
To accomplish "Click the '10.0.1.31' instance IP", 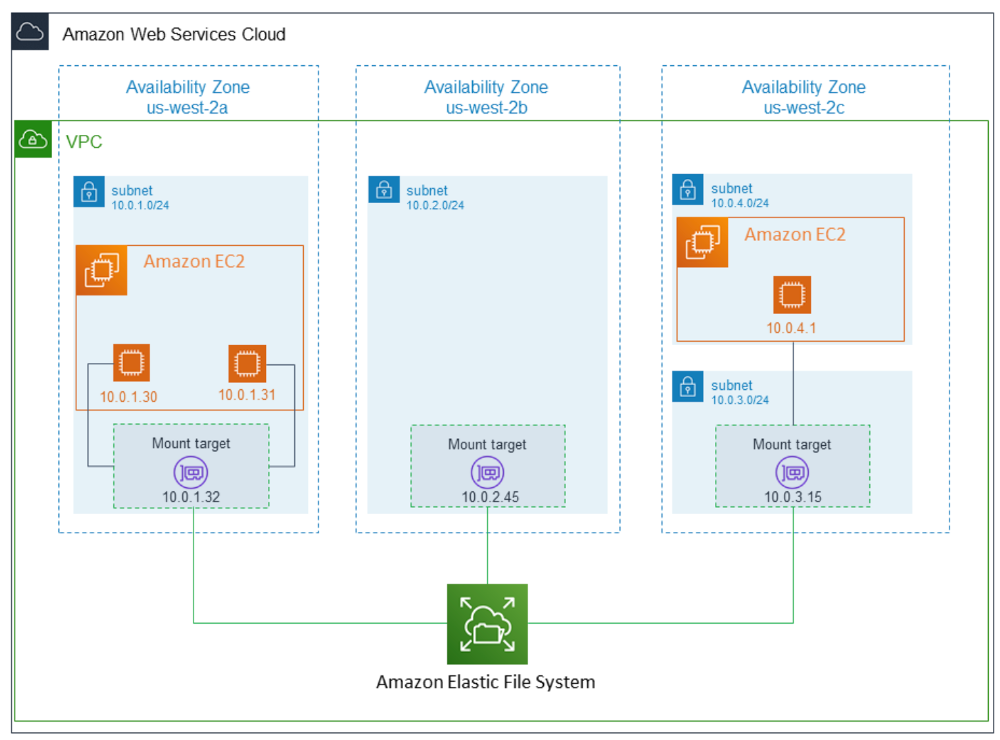I will pos(247,395).
